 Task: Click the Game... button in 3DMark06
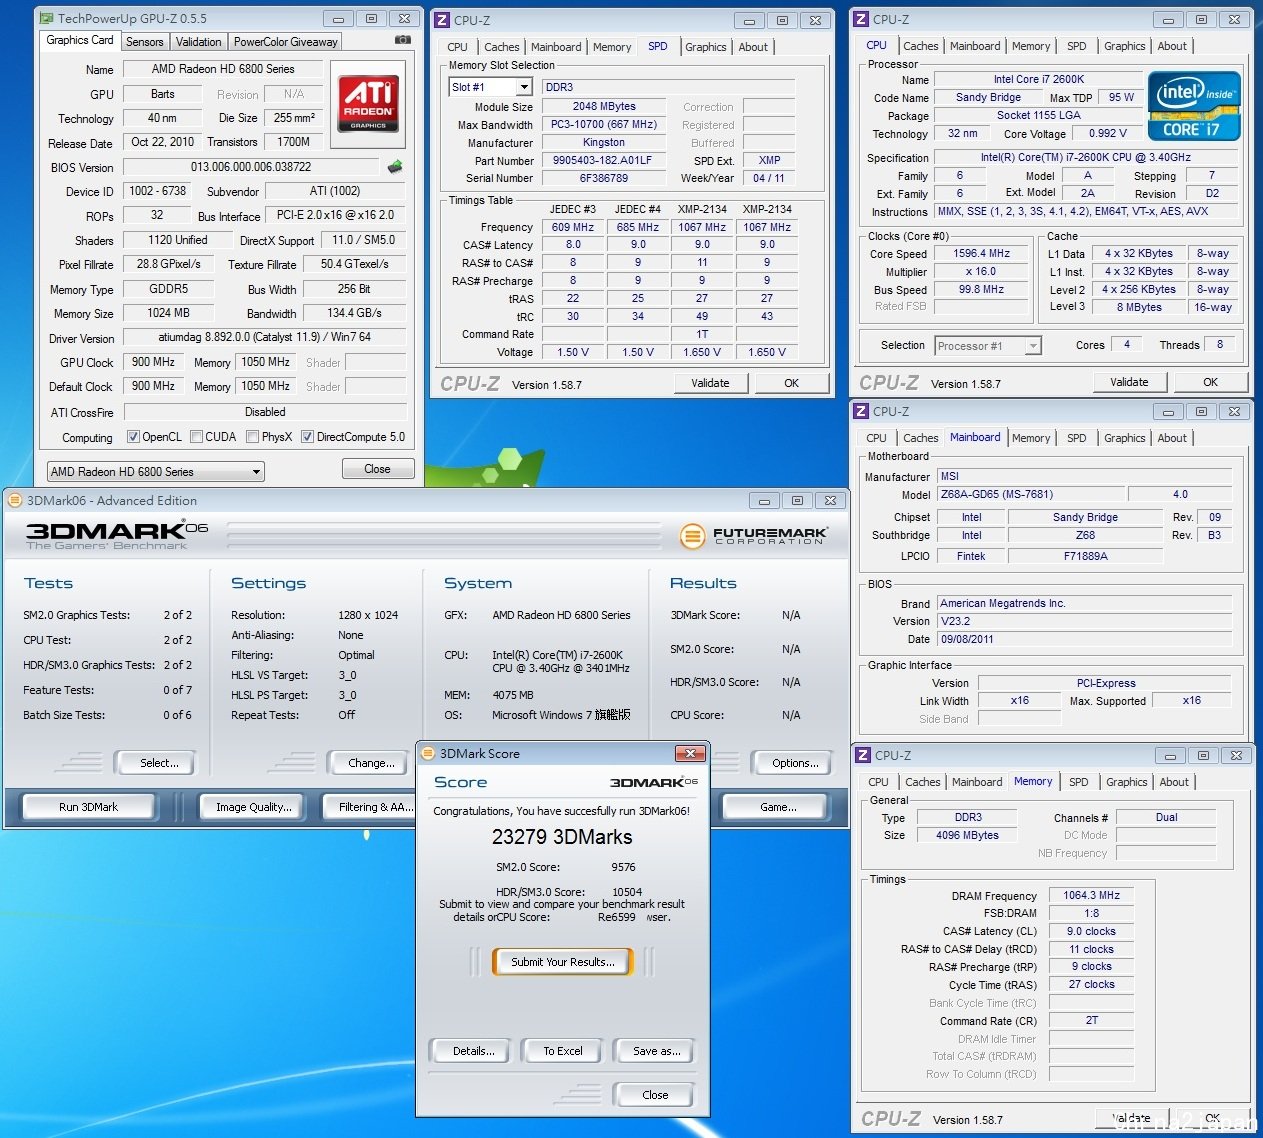pyautogui.click(x=778, y=807)
